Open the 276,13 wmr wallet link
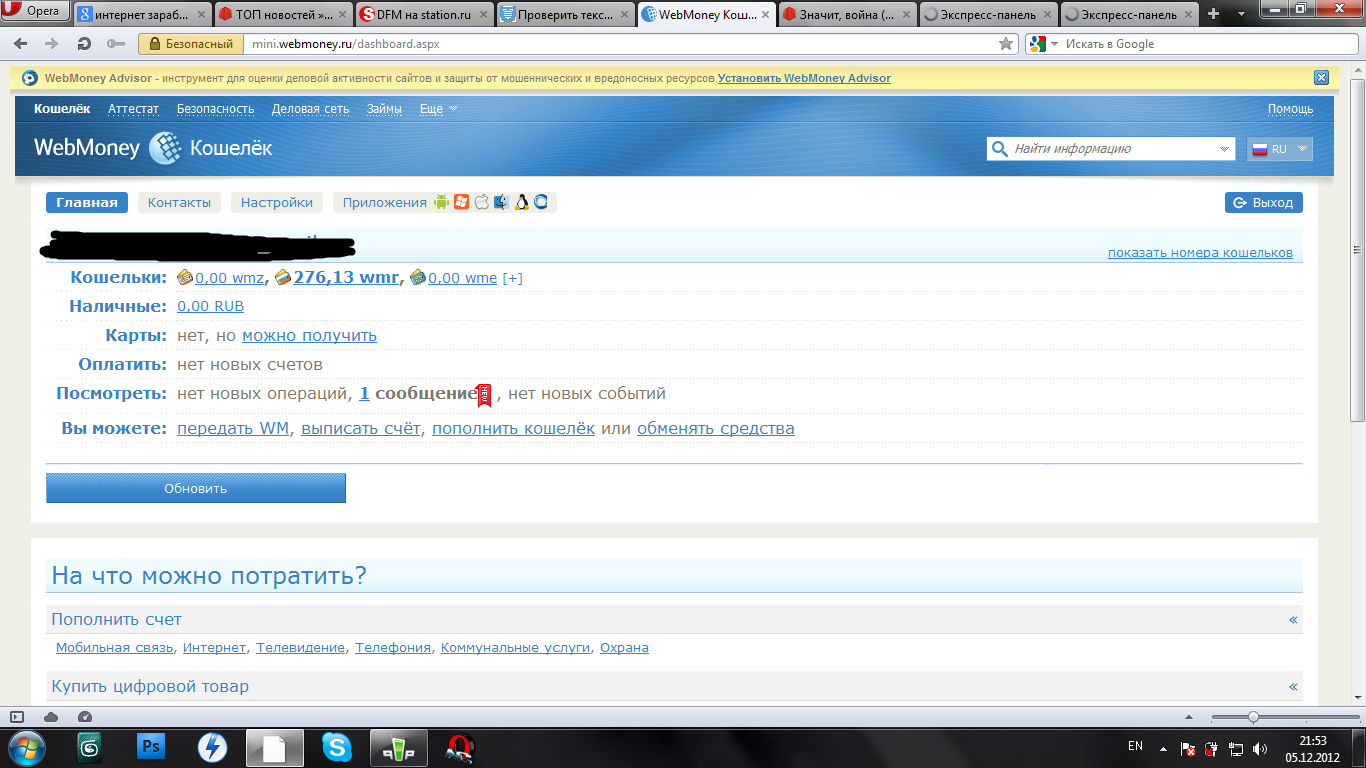The height and width of the screenshot is (768, 1366). 346,278
